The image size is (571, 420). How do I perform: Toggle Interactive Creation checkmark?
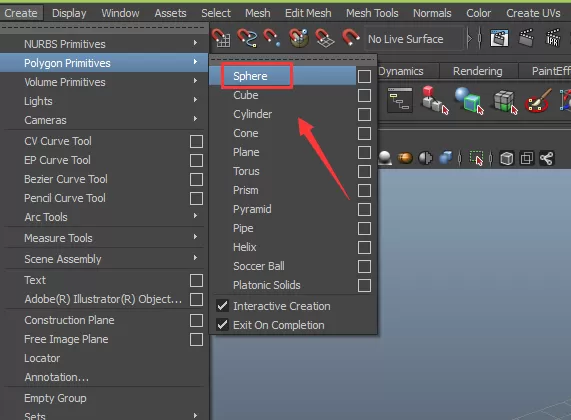223,306
